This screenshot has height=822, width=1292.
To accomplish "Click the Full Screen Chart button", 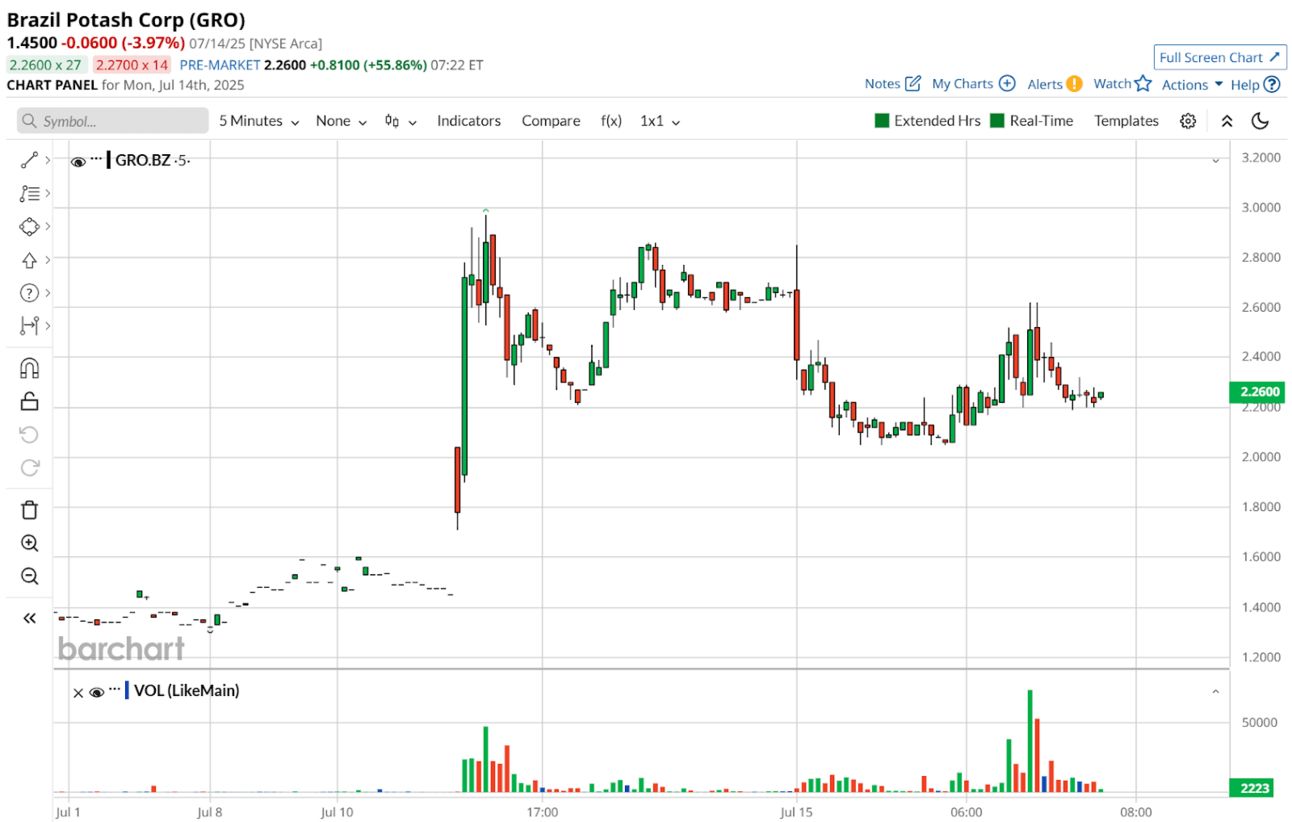I will coord(1220,57).
